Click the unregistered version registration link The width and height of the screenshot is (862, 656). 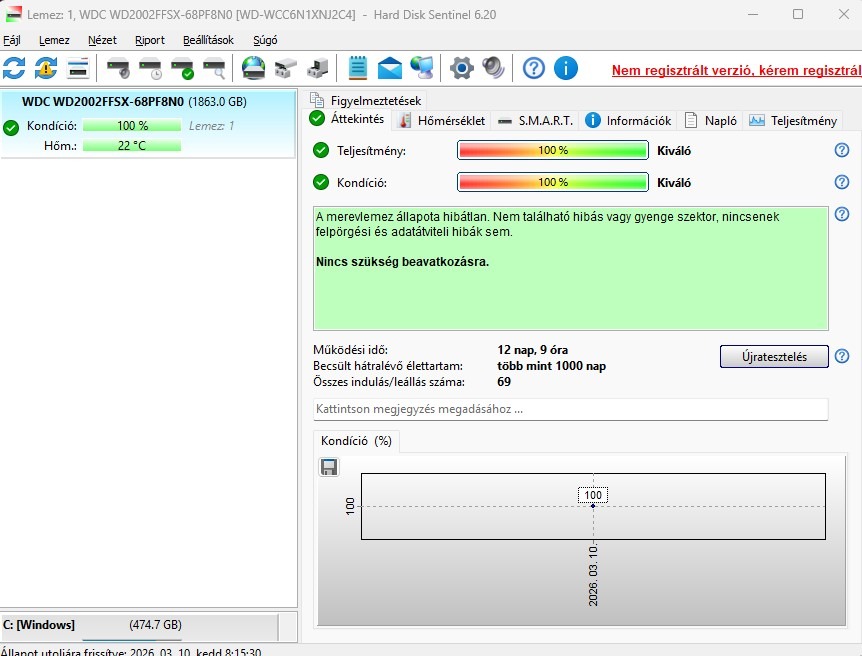click(x=737, y=70)
